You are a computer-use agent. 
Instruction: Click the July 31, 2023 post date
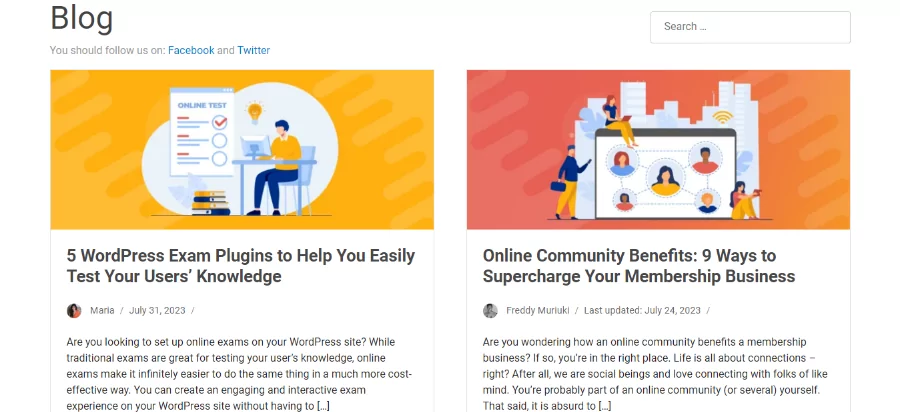(157, 310)
